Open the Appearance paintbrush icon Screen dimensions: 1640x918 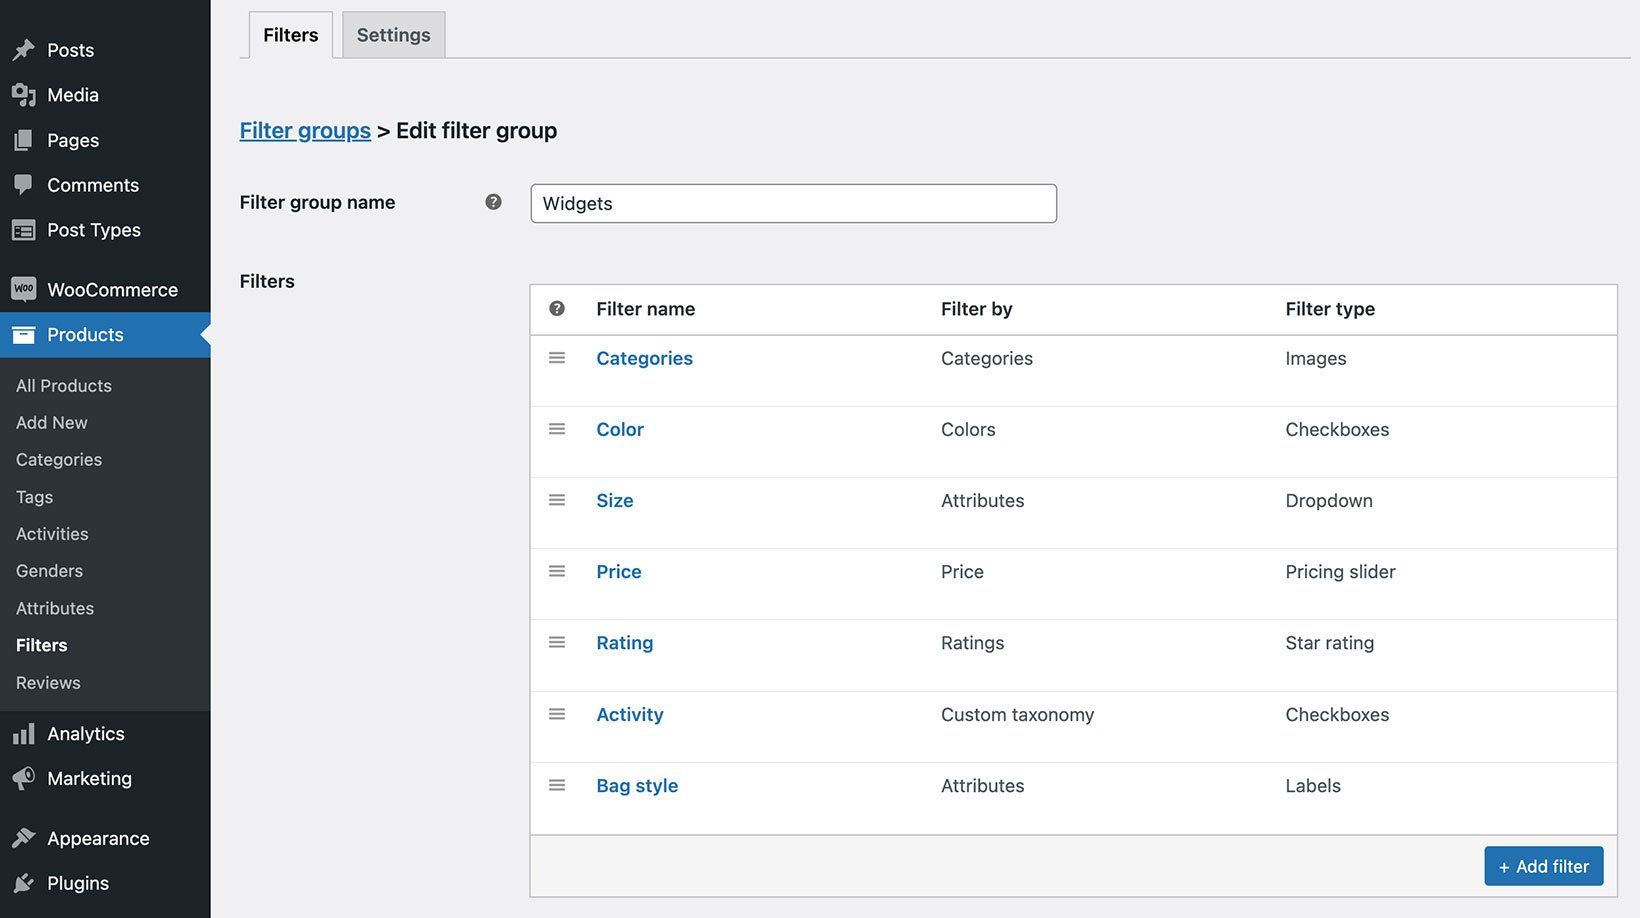(x=24, y=838)
